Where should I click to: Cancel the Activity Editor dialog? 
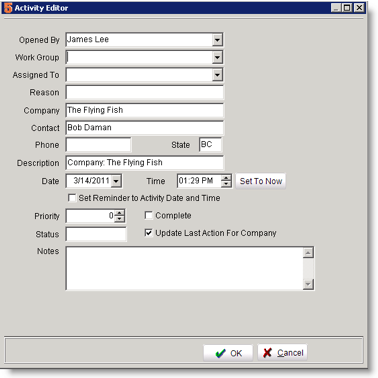pyautogui.click(x=282, y=353)
